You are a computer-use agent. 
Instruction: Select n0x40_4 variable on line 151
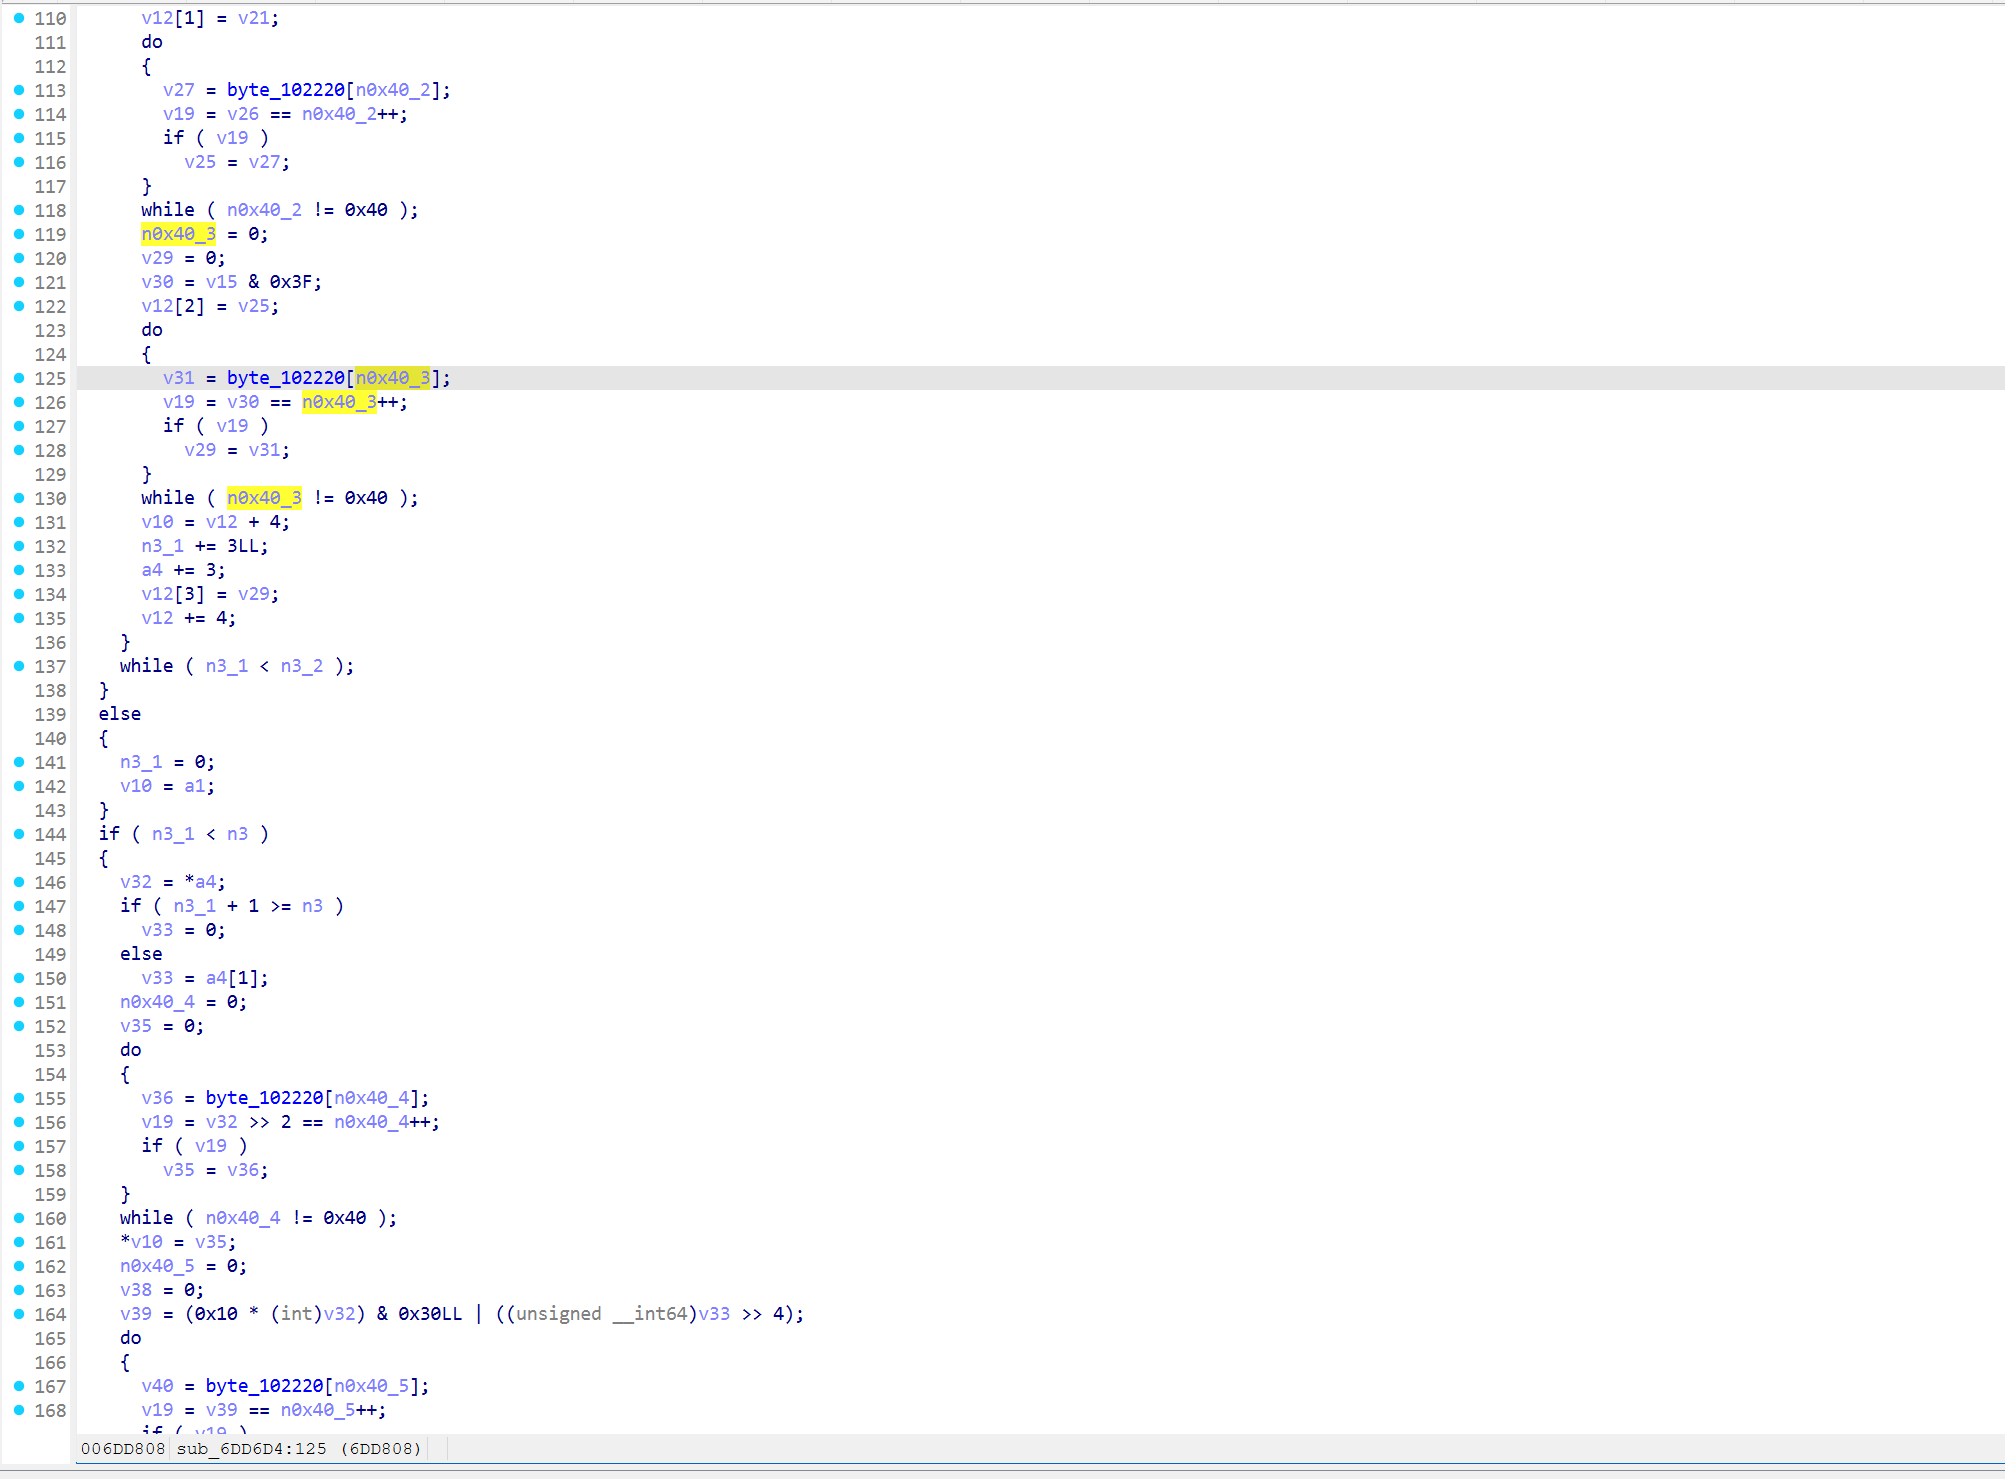tap(157, 1002)
